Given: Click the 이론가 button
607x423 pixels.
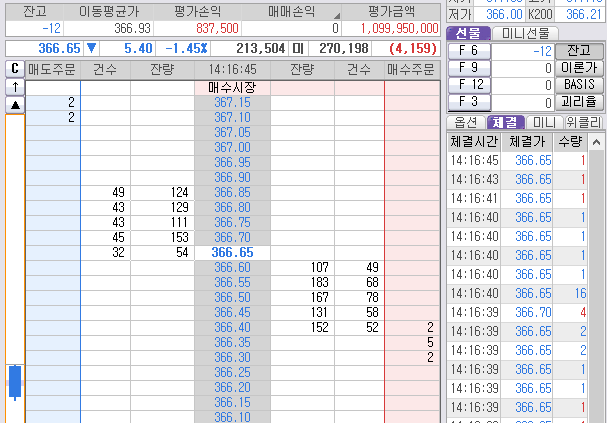Looking at the screenshot, I should [579, 68].
